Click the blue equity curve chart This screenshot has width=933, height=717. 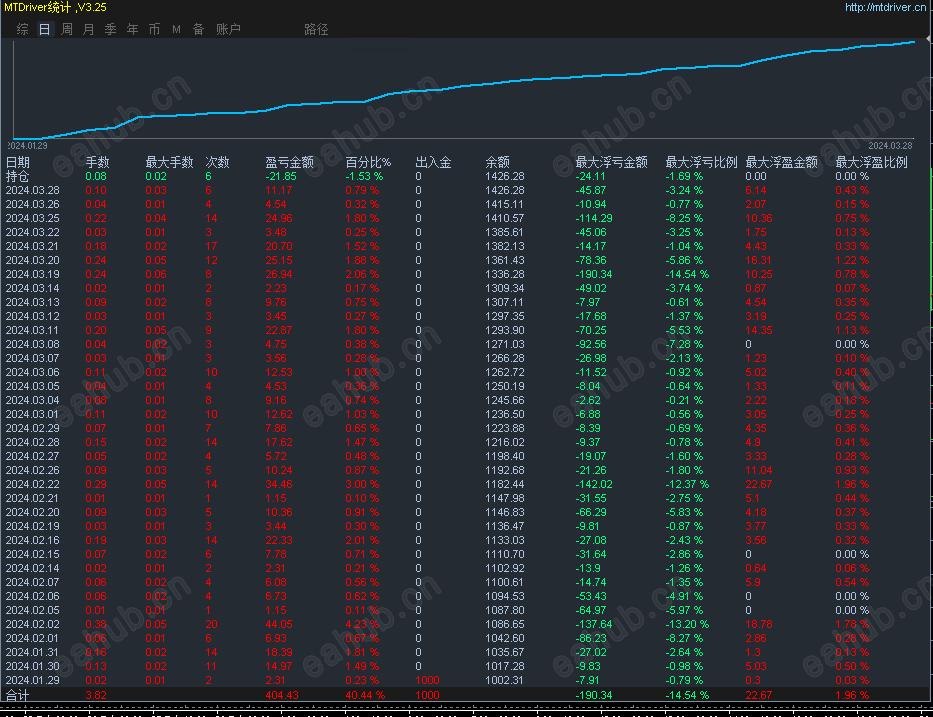464,89
